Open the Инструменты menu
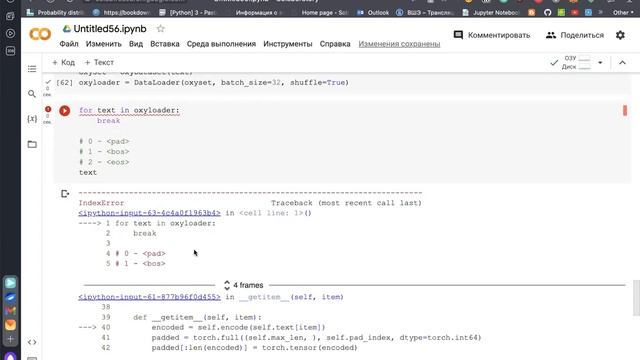Viewport: 640px width, 360px height. pyautogui.click(x=288, y=44)
